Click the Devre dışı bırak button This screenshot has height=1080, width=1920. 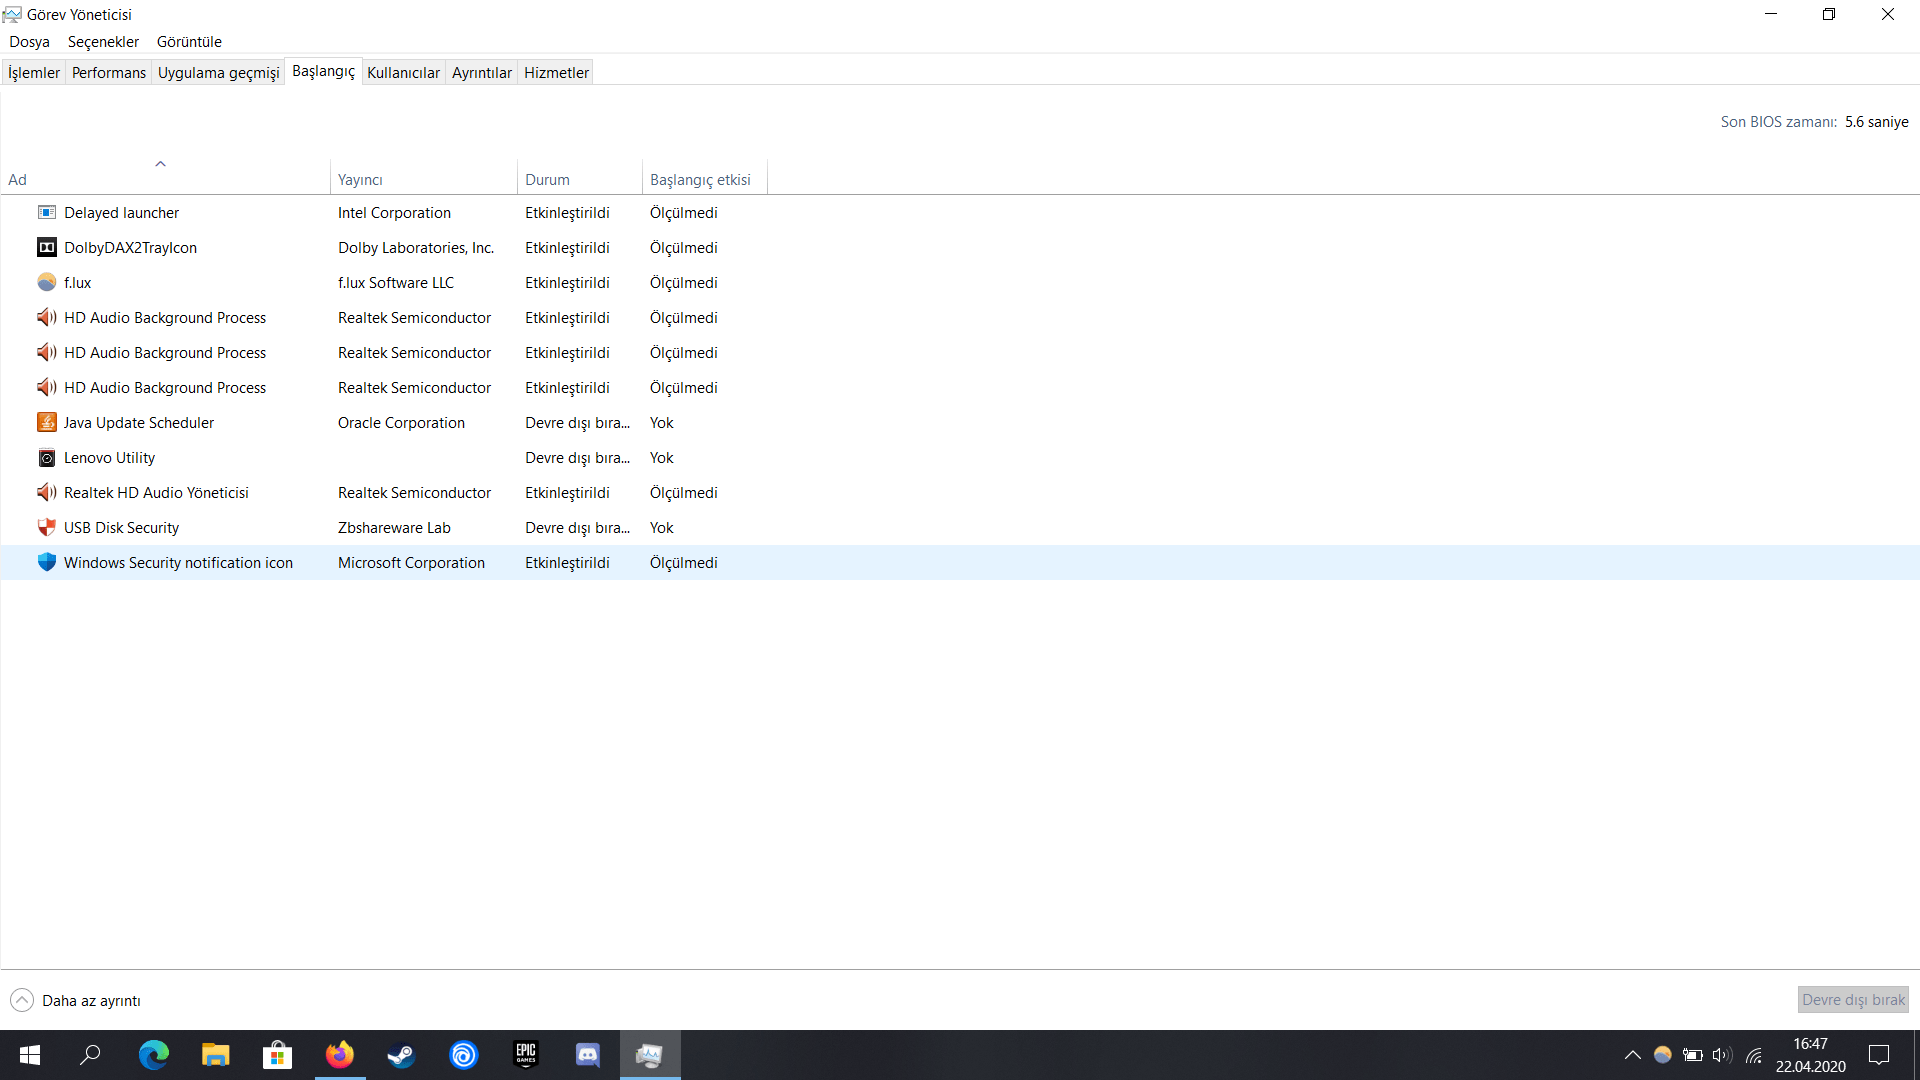pyautogui.click(x=1853, y=1000)
